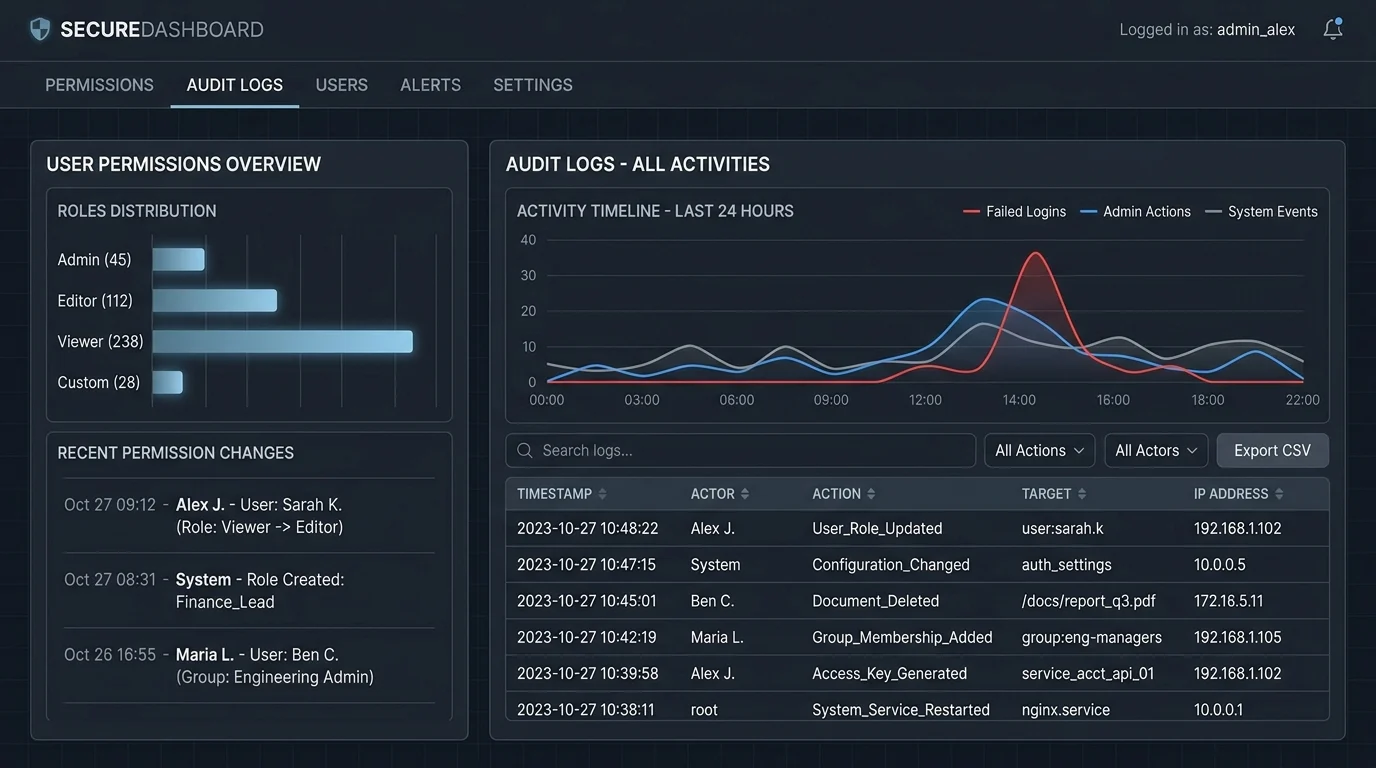The image size is (1376, 768).
Task: Click IP address 10.0.0.5
Action: [1220, 565]
